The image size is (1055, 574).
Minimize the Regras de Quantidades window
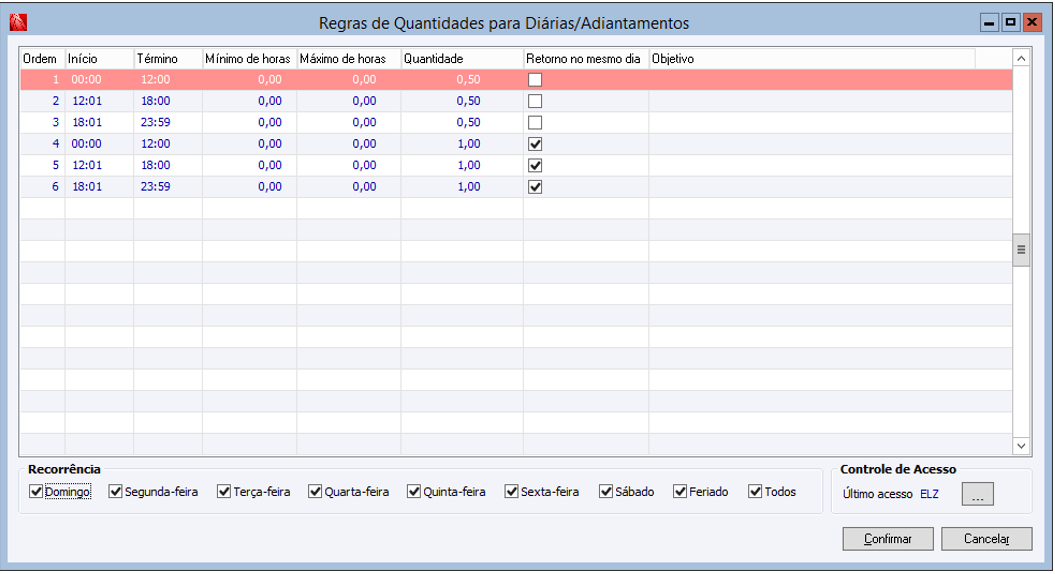988,23
